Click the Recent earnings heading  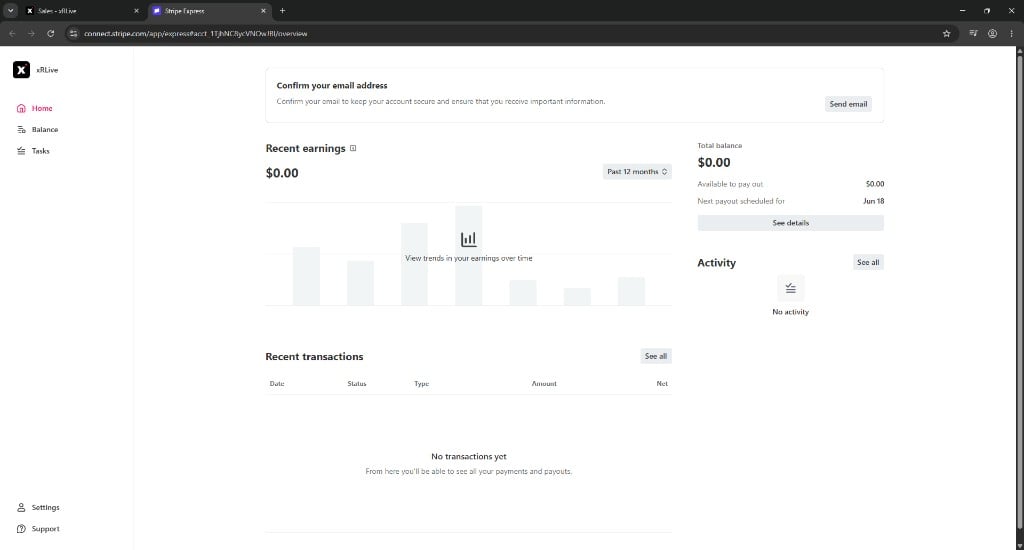pyautogui.click(x=305, y=148)
